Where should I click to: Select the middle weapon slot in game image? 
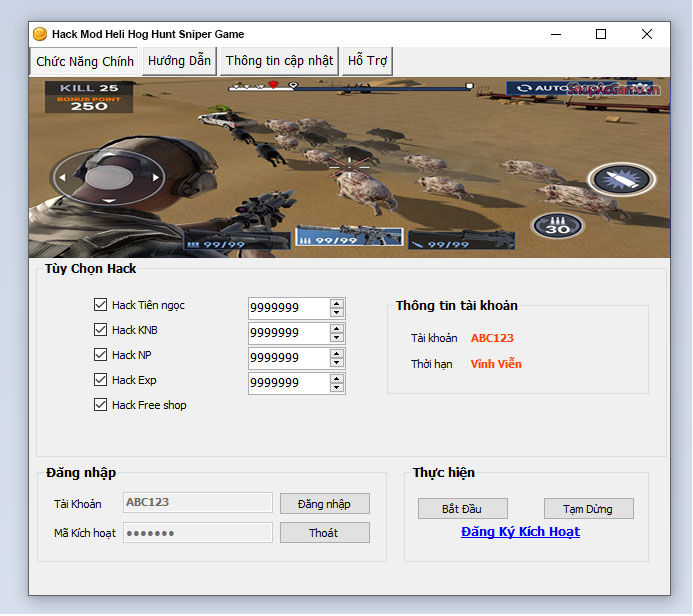[x=349, y=236]
